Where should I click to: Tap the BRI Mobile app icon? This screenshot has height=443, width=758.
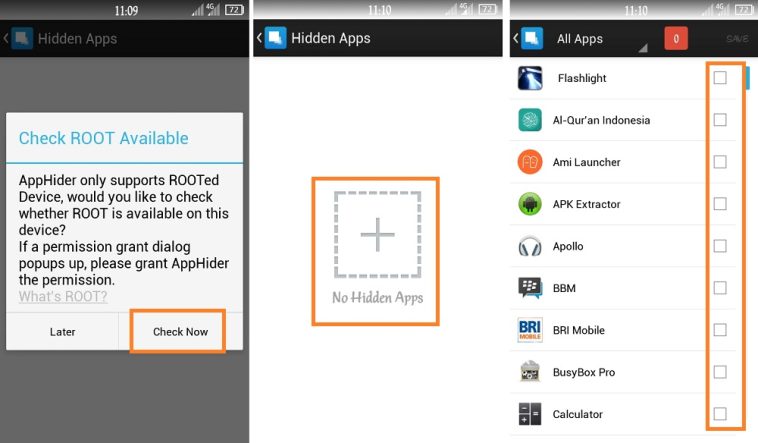tap(530, 330)
